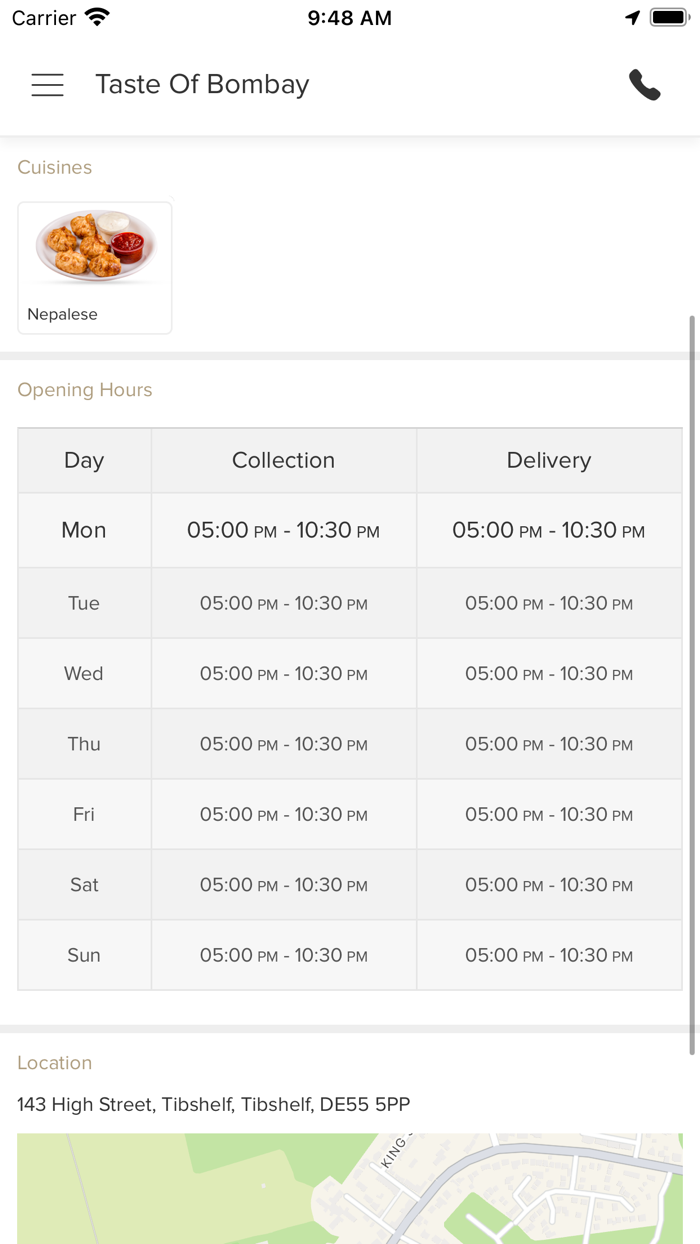Image resolution: width=700 pixels, height=1244 pixels.
Task: Tap the location arrow status icon
Action: coord(632,18)
